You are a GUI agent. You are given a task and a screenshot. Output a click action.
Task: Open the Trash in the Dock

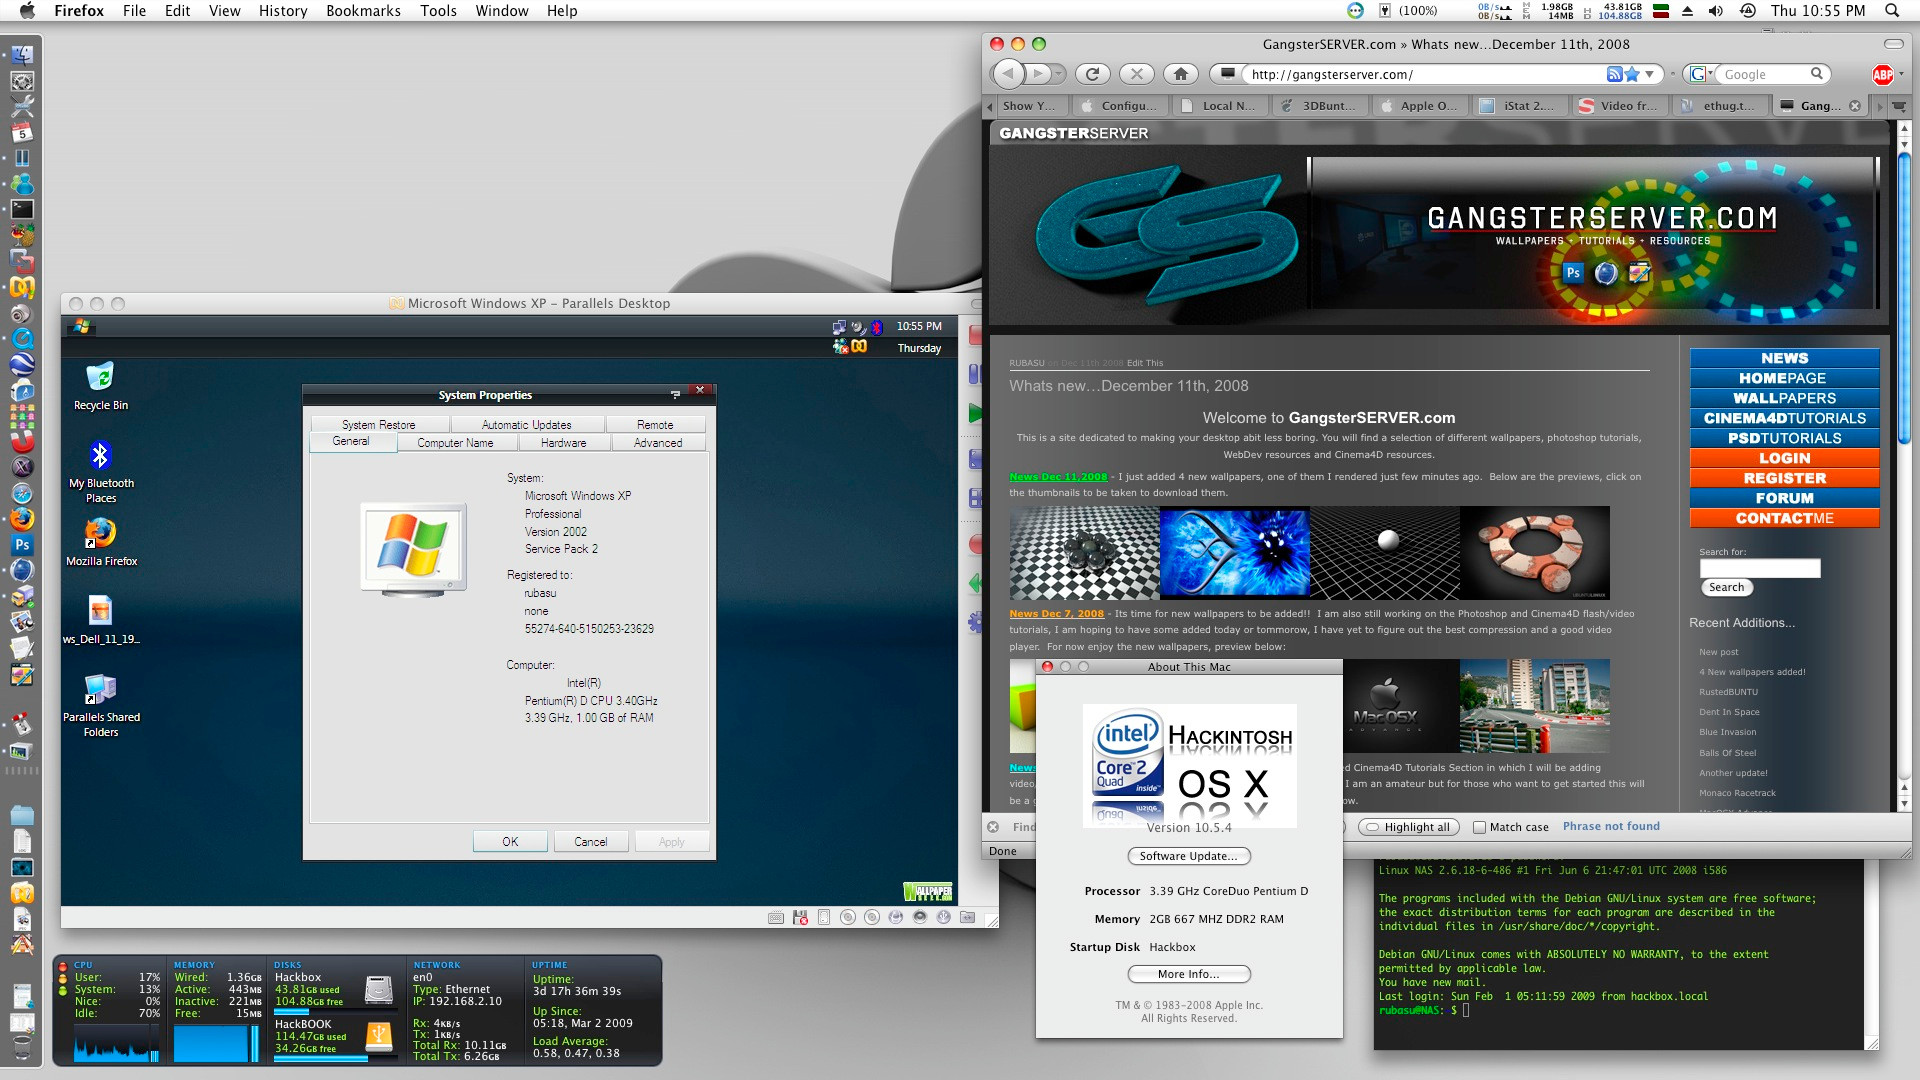tap(22, 1047)
